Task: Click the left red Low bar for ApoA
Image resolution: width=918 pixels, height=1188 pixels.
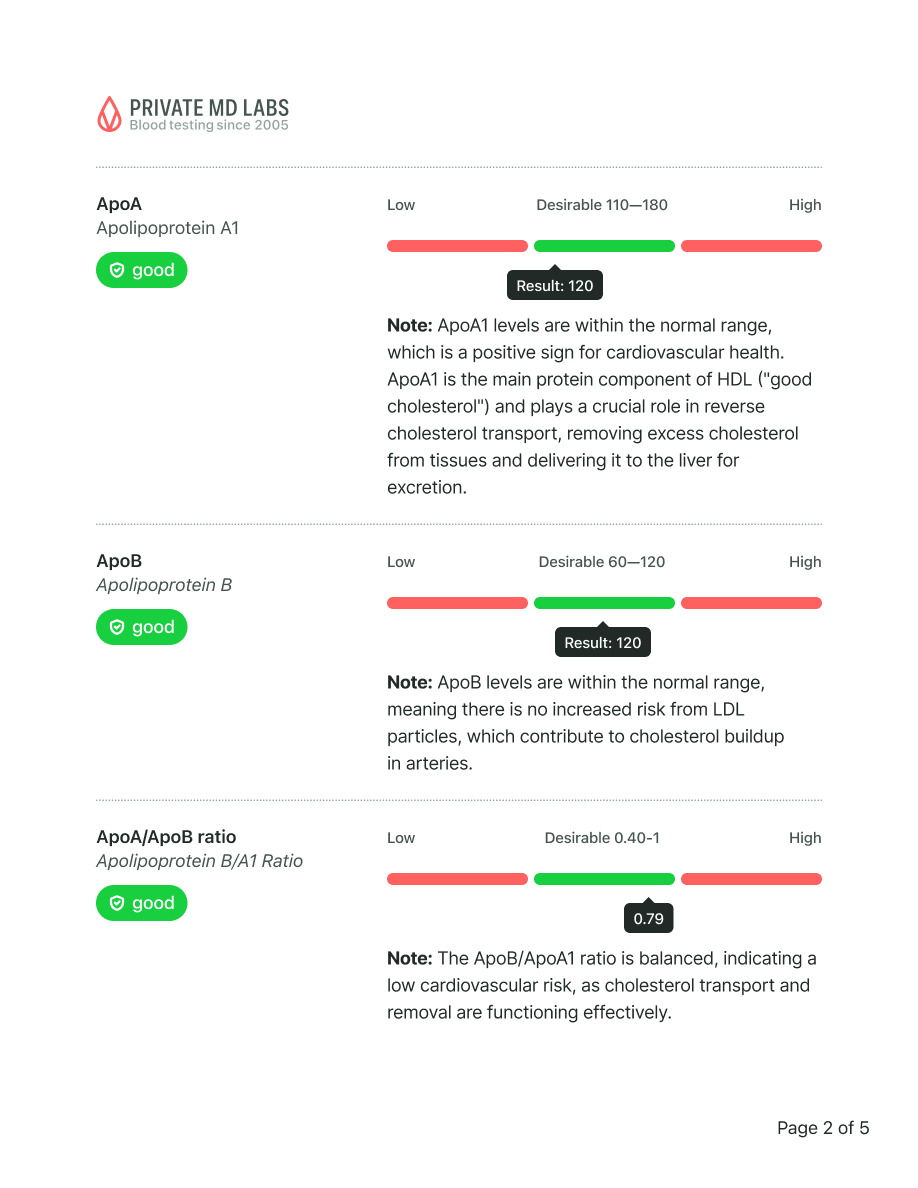Action: [457, 246]
